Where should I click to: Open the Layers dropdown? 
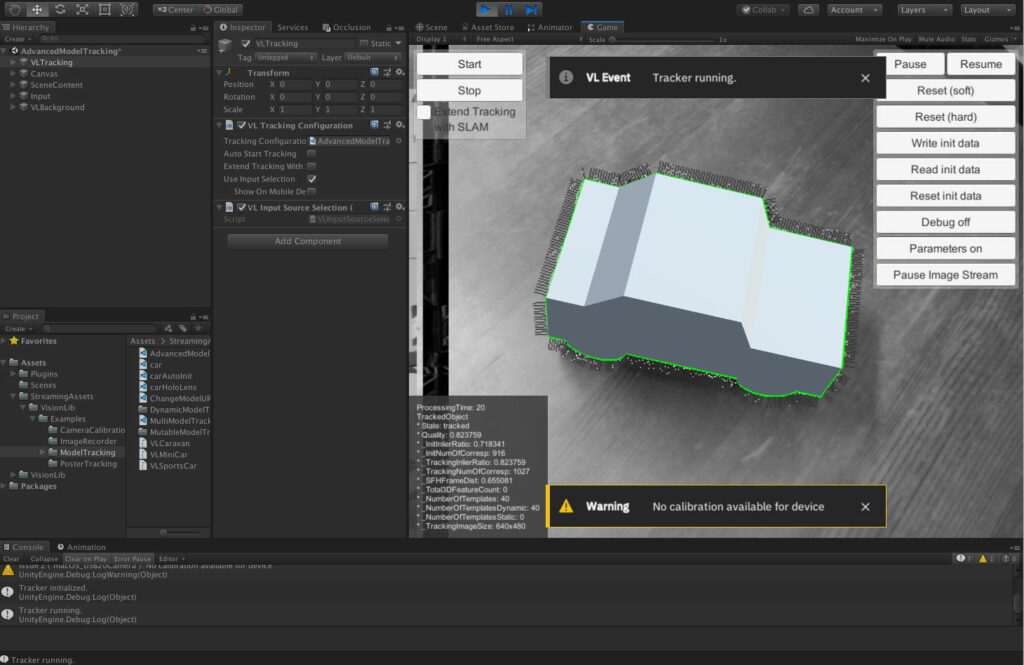click(x=924, y=10)
